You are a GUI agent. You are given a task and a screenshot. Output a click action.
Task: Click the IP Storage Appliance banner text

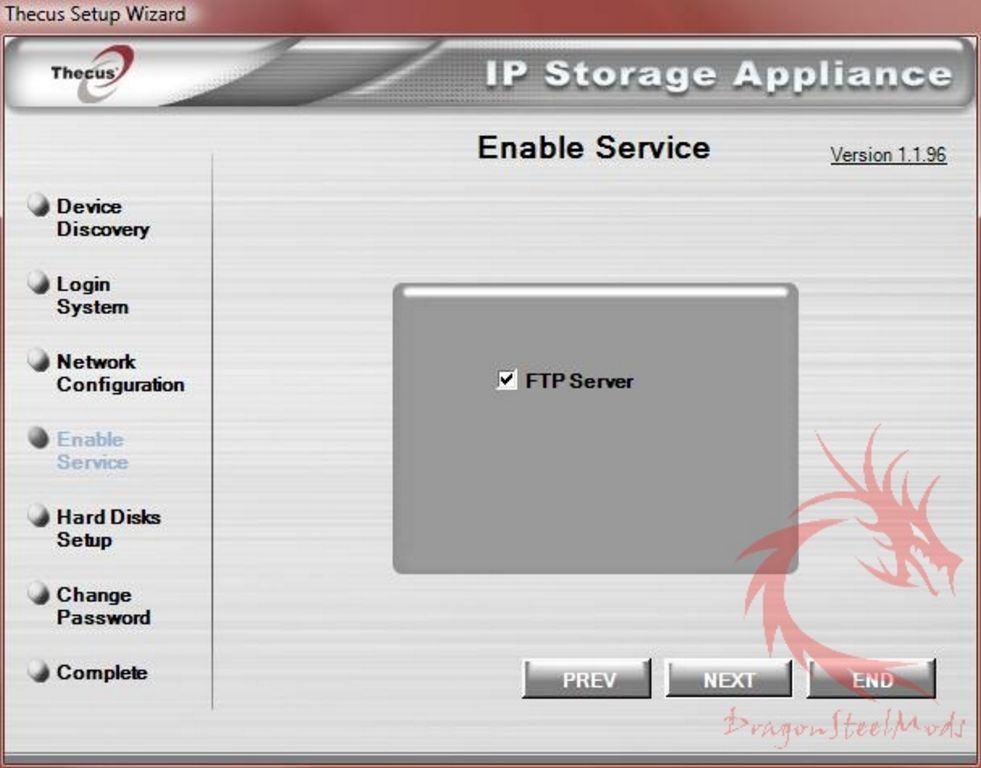click(x=719, y=74)
